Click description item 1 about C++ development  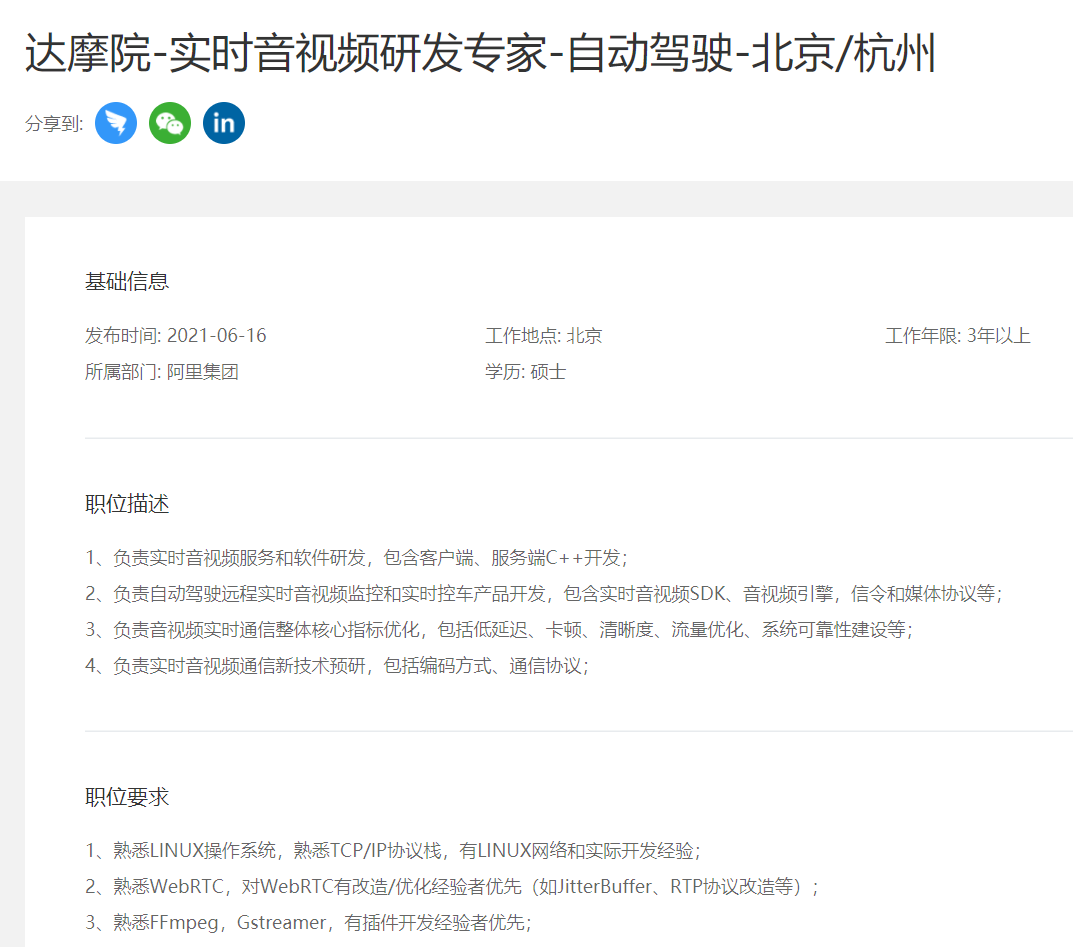(356, 557)
